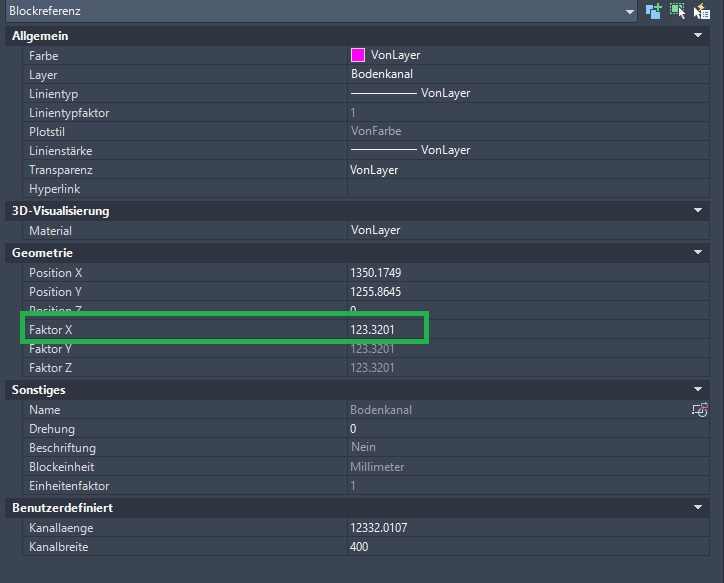Click the Transparenz VonLayer field
The height and width of the screenshot is (583, 724).
click(x=528, y=169)
